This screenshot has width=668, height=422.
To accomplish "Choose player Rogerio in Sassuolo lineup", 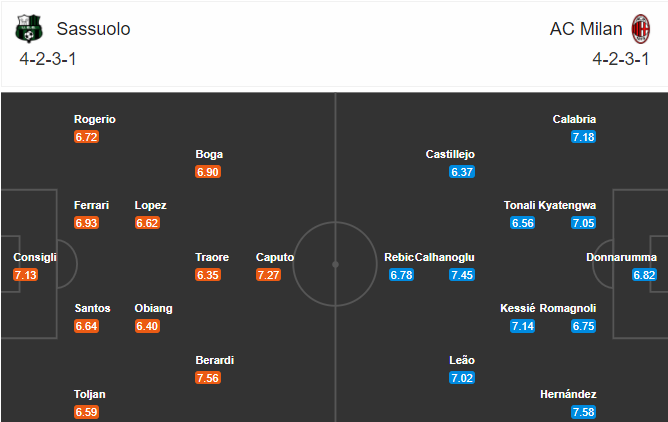I will click(95, 119).
